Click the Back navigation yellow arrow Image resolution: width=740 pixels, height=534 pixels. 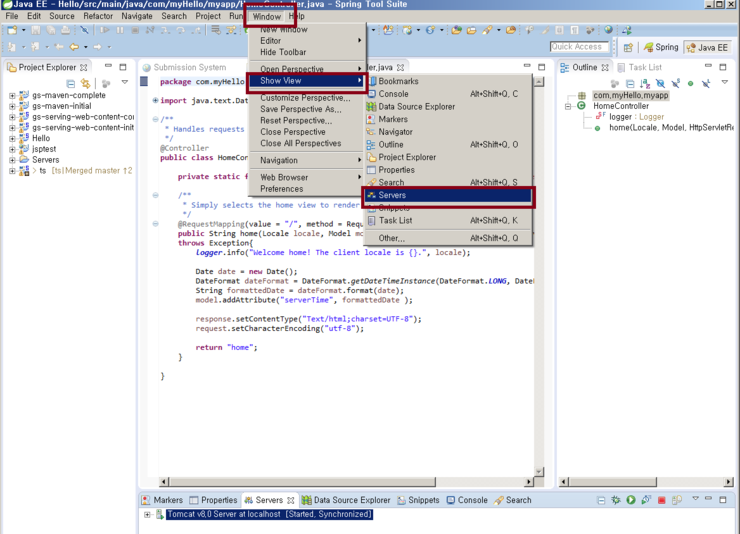(74, 47)
